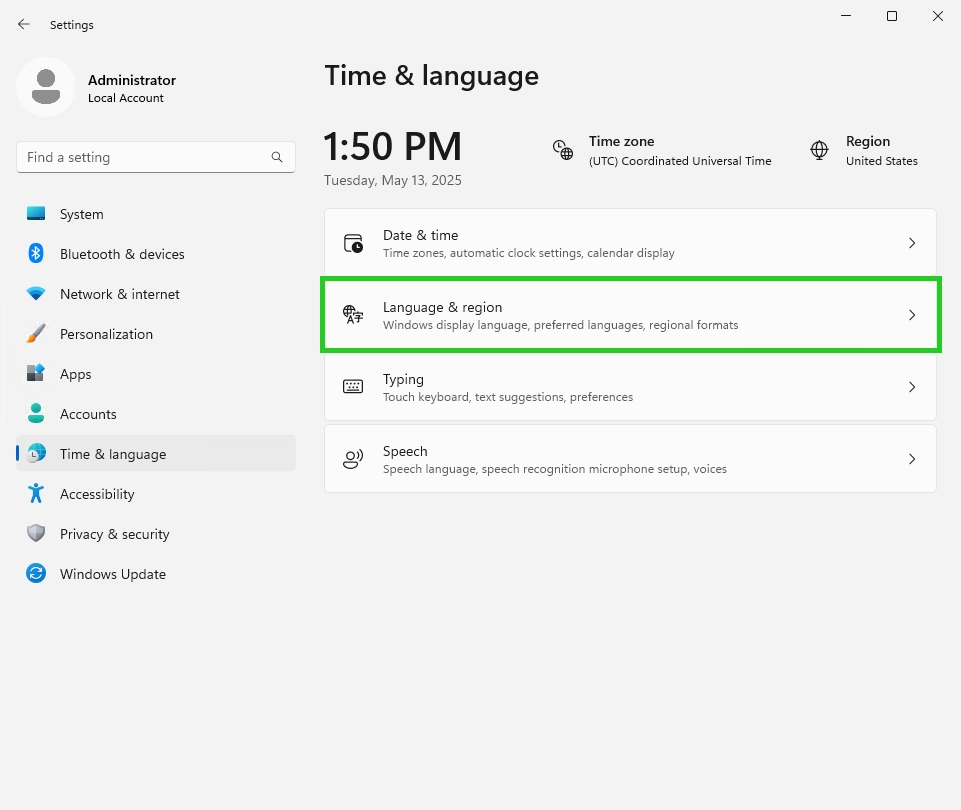Select Privacy & security in the sidebar
This screenshot has height=810, width=961.
tap(114, 534)
